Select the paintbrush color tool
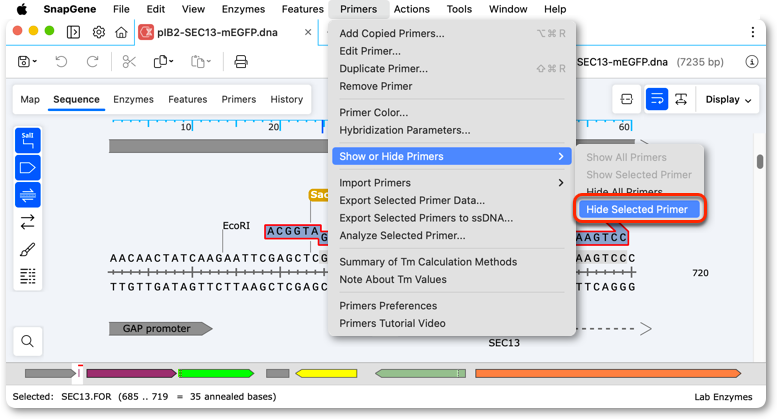 click(x=28, y=249)
